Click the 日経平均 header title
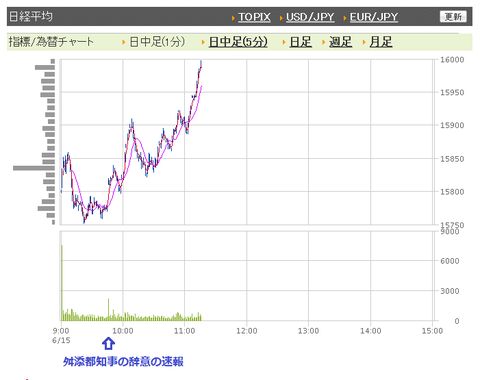The height and width of the screenshot is (380, 480). 31,16
